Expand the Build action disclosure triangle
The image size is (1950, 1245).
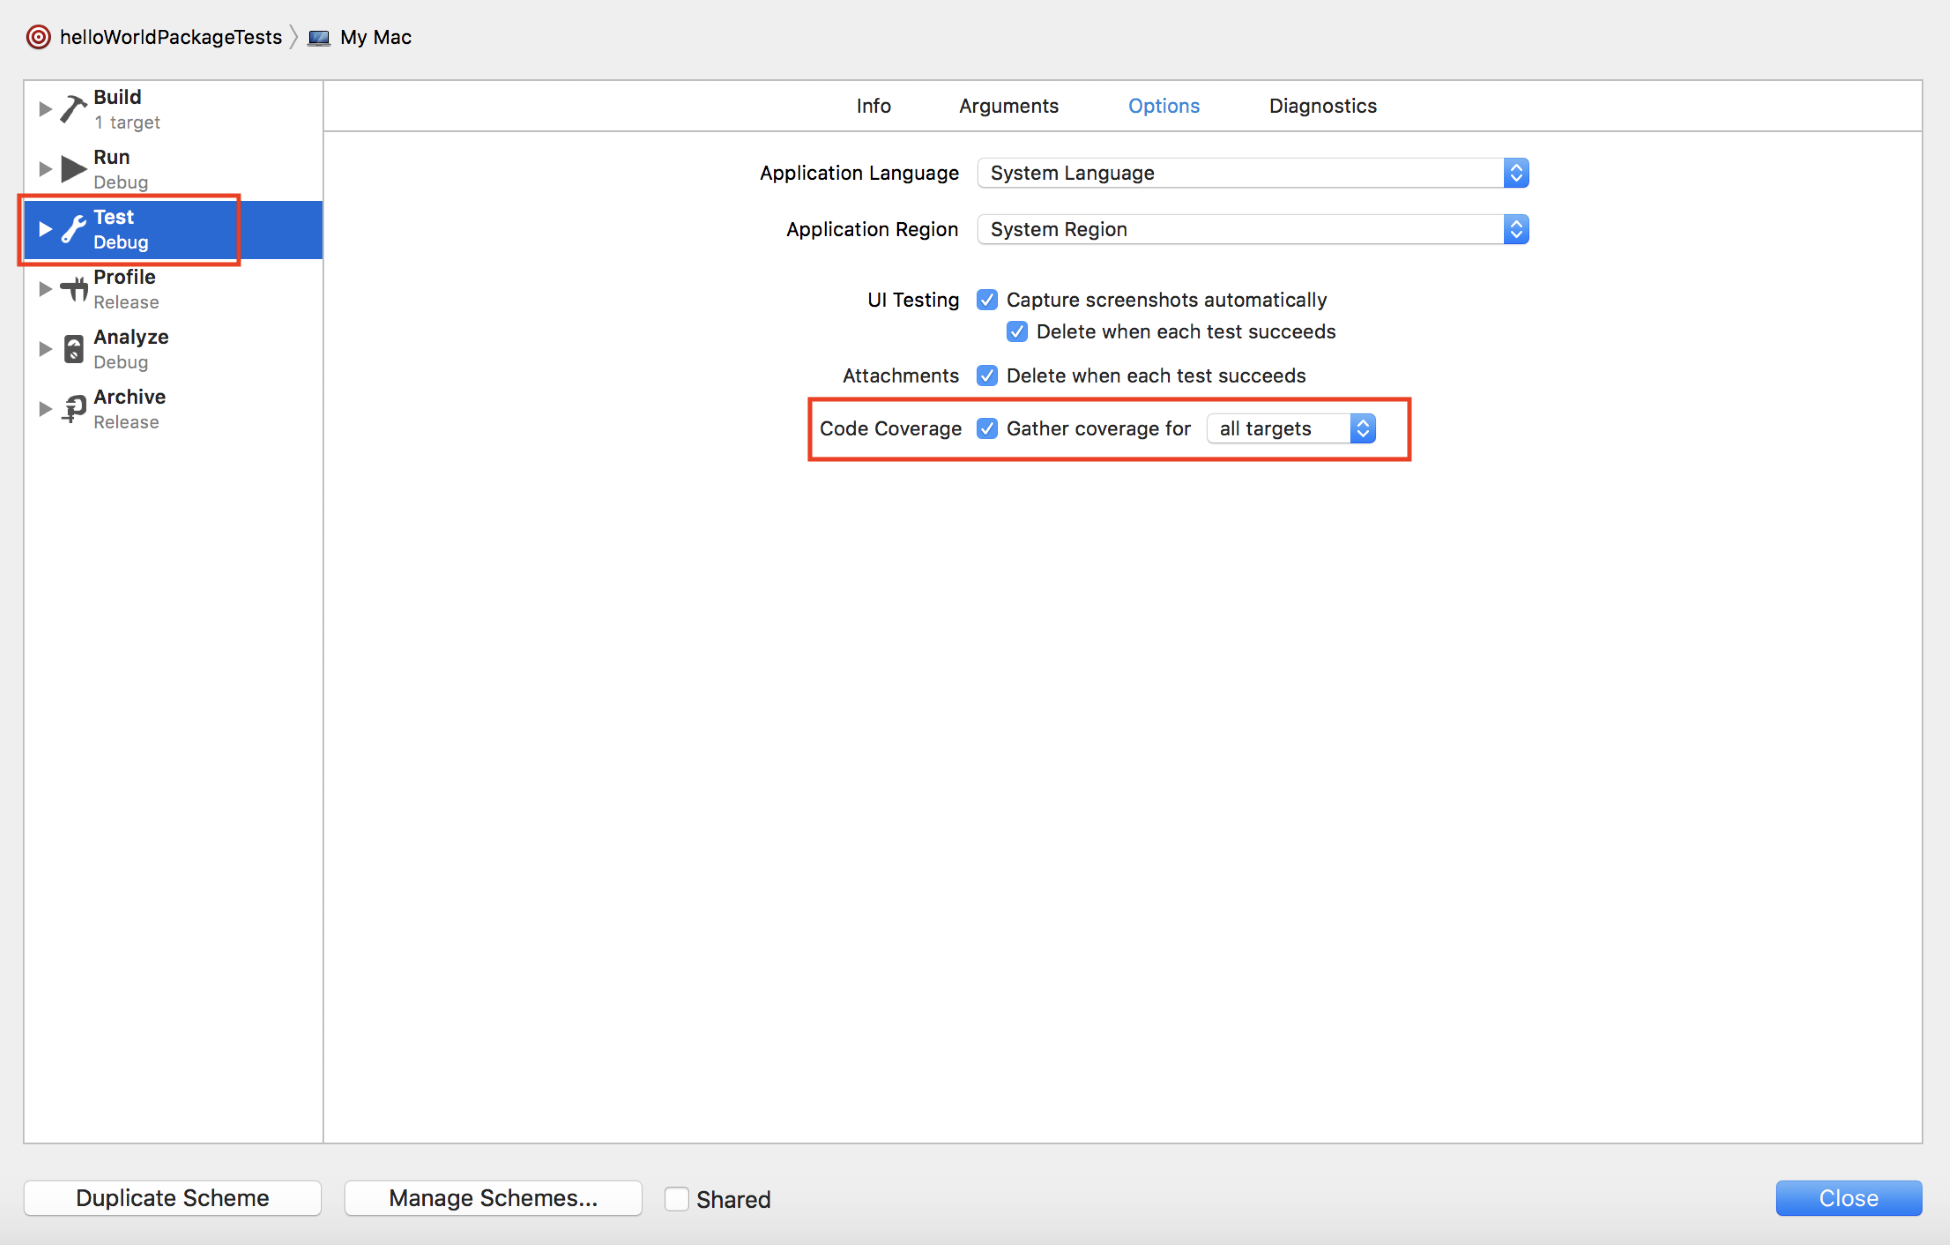tap(45, 109)
